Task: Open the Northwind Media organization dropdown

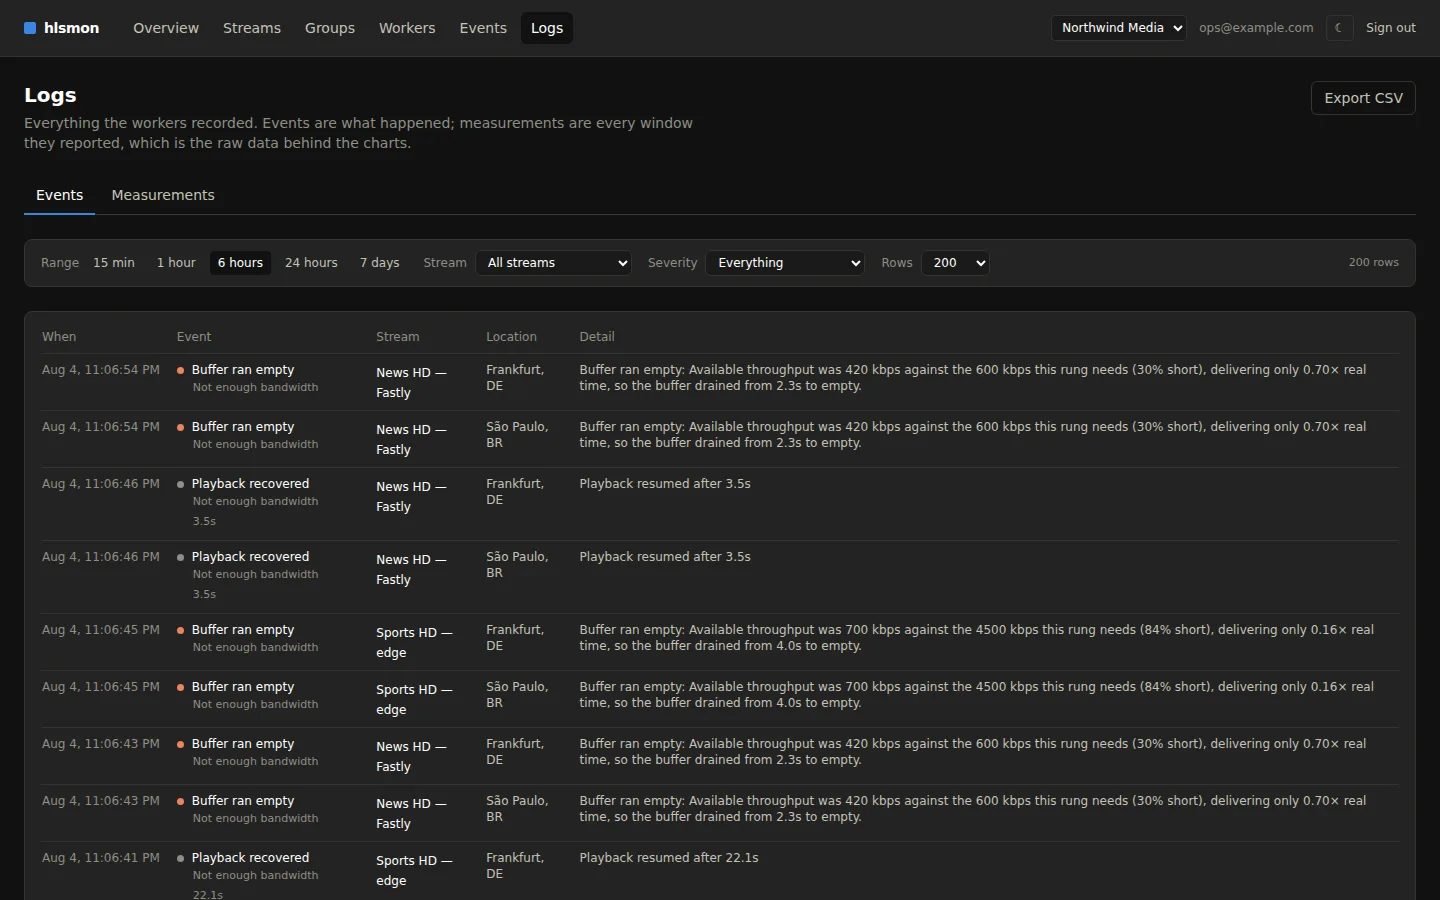Action: [x=1119, y=28]
